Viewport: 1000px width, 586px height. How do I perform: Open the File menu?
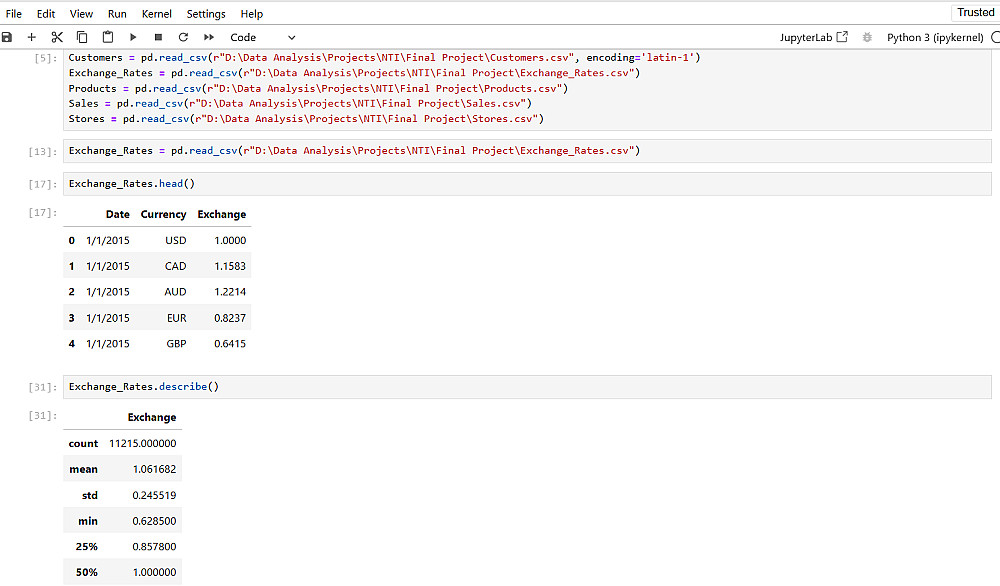(14, 14)
